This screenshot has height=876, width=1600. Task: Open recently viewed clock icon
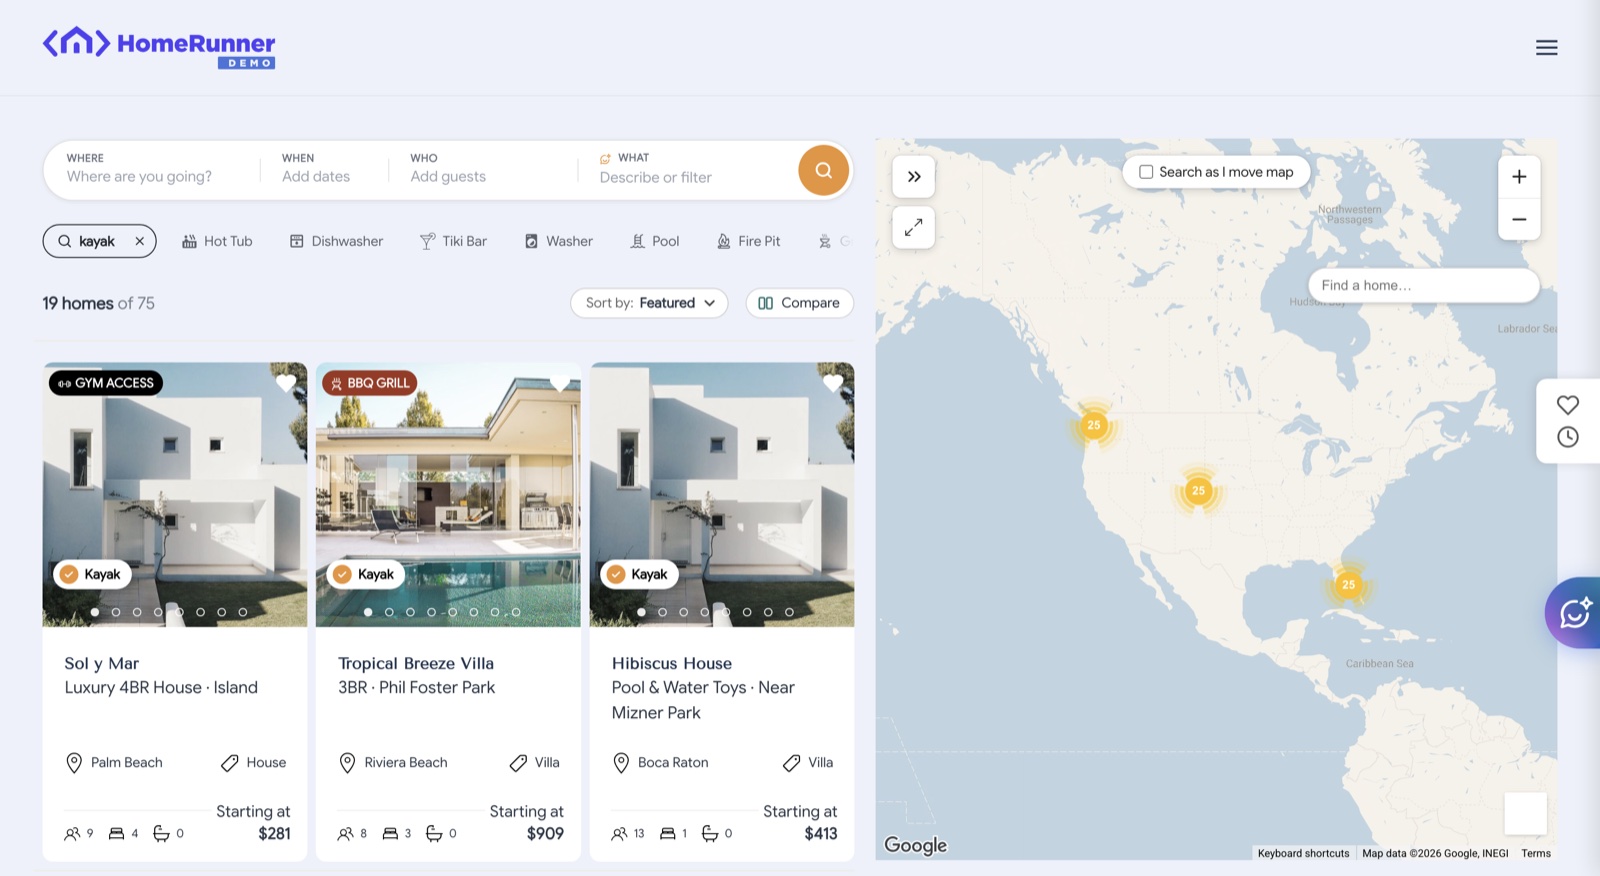click(x=1567, y=437)
